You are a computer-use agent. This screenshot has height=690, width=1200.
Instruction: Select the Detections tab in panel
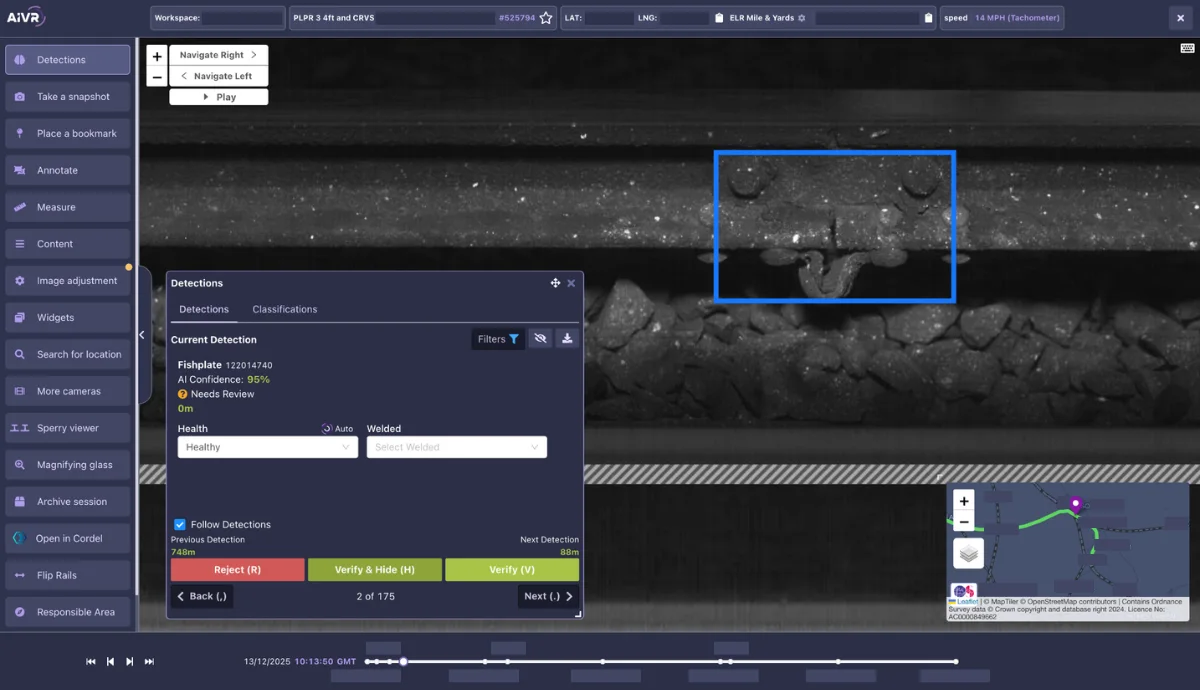click(204, 309)
